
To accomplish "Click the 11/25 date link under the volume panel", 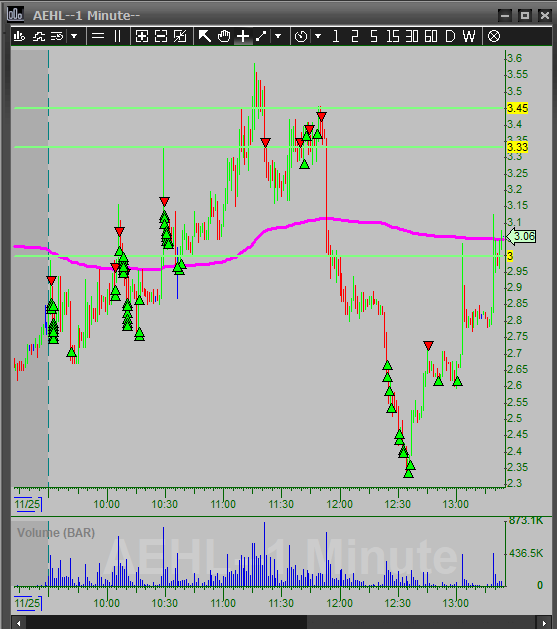I will [27, 603].
